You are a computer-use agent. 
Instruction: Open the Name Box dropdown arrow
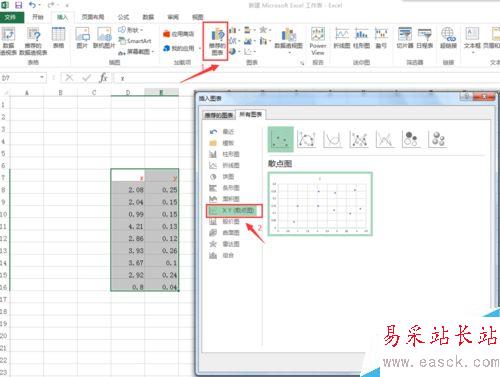[x=42, y=78]
